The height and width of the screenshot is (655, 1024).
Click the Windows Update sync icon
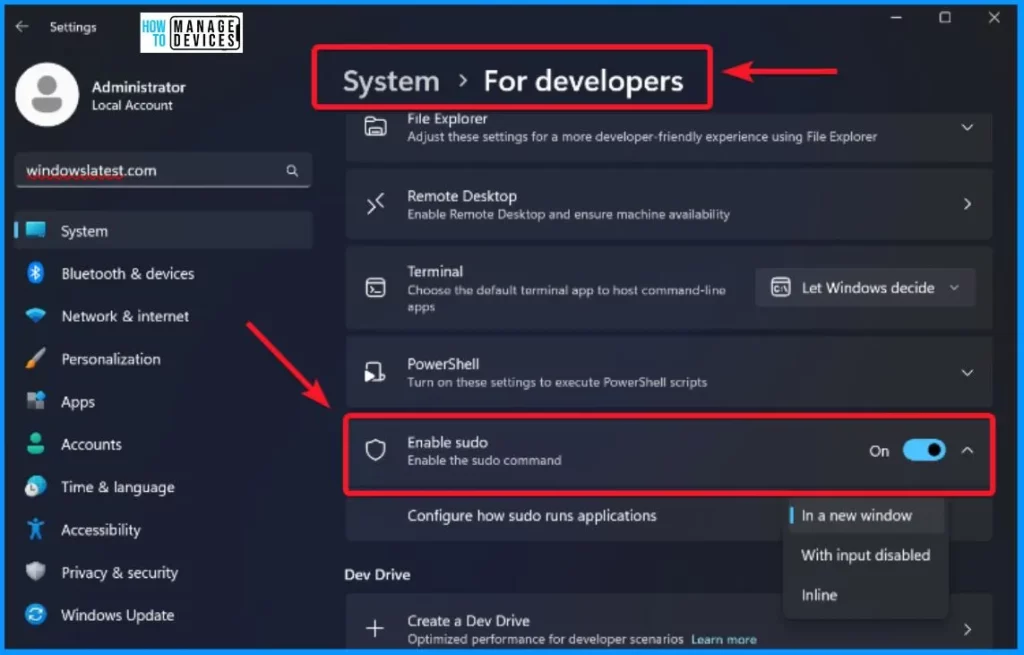(x=36, y=615)
